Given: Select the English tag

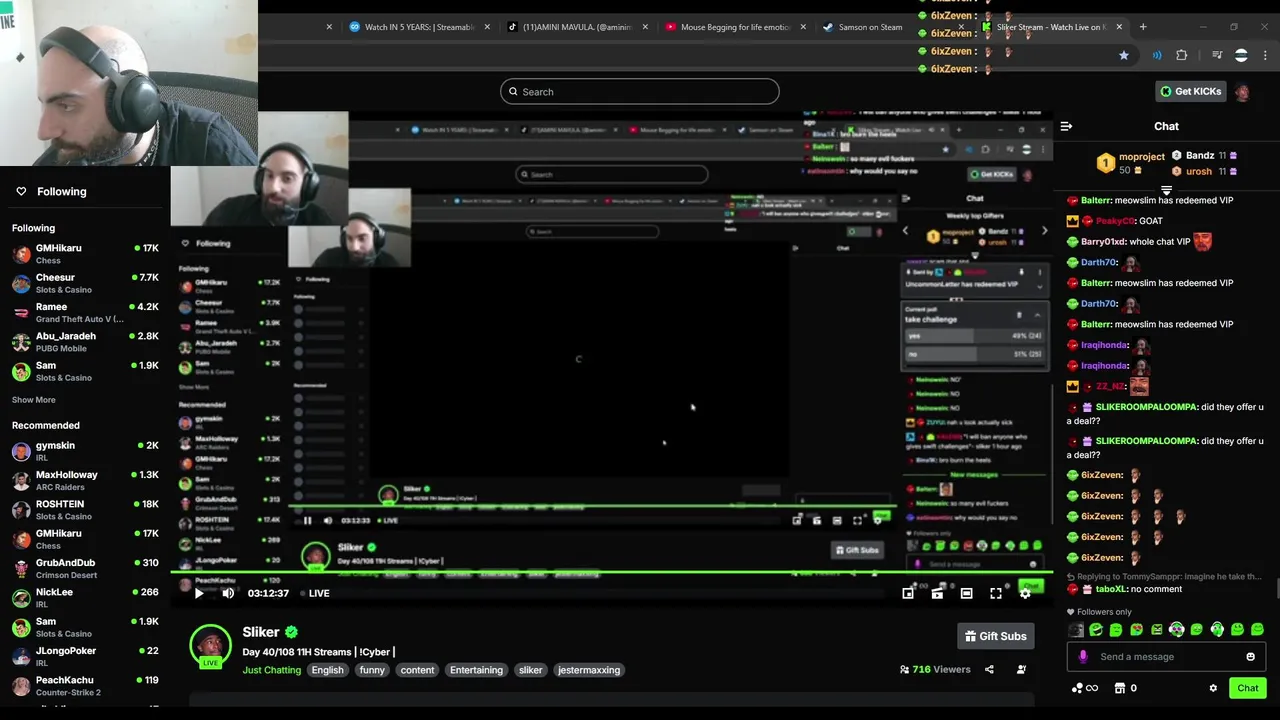Looking at the screenshot, I should (327, 670).
